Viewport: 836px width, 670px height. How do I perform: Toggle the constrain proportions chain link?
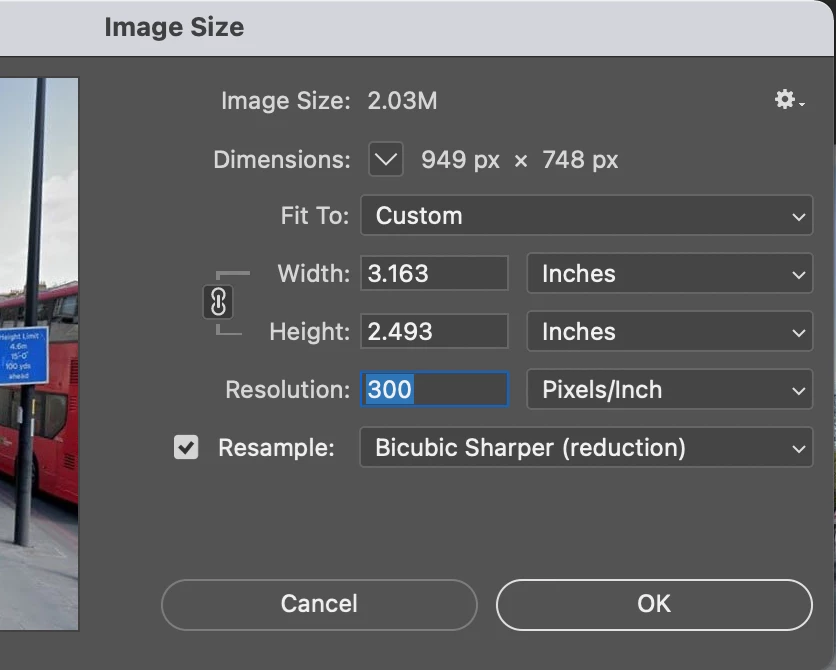tap(218, 302)
